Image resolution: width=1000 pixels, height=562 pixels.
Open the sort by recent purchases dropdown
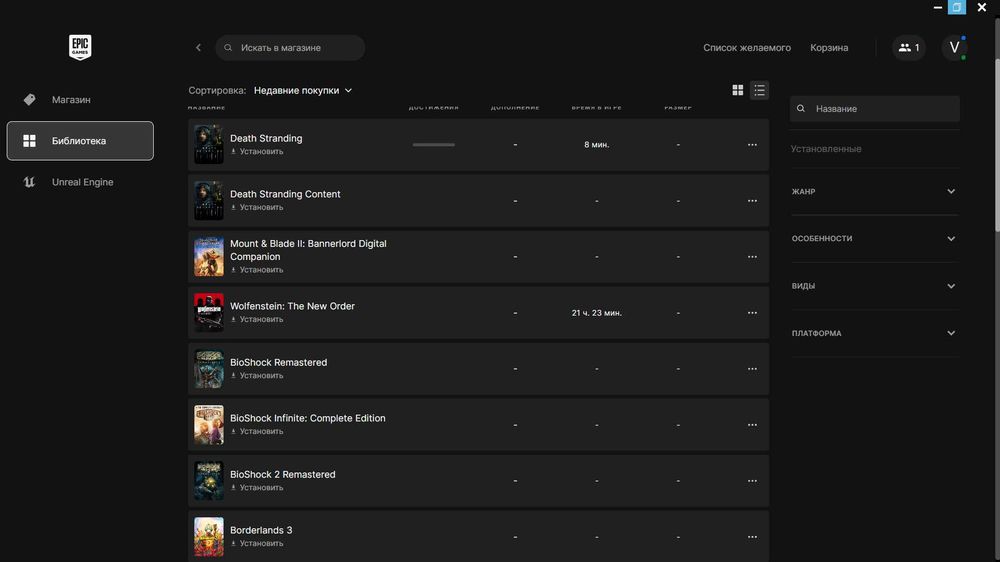(x=303, y=90)
